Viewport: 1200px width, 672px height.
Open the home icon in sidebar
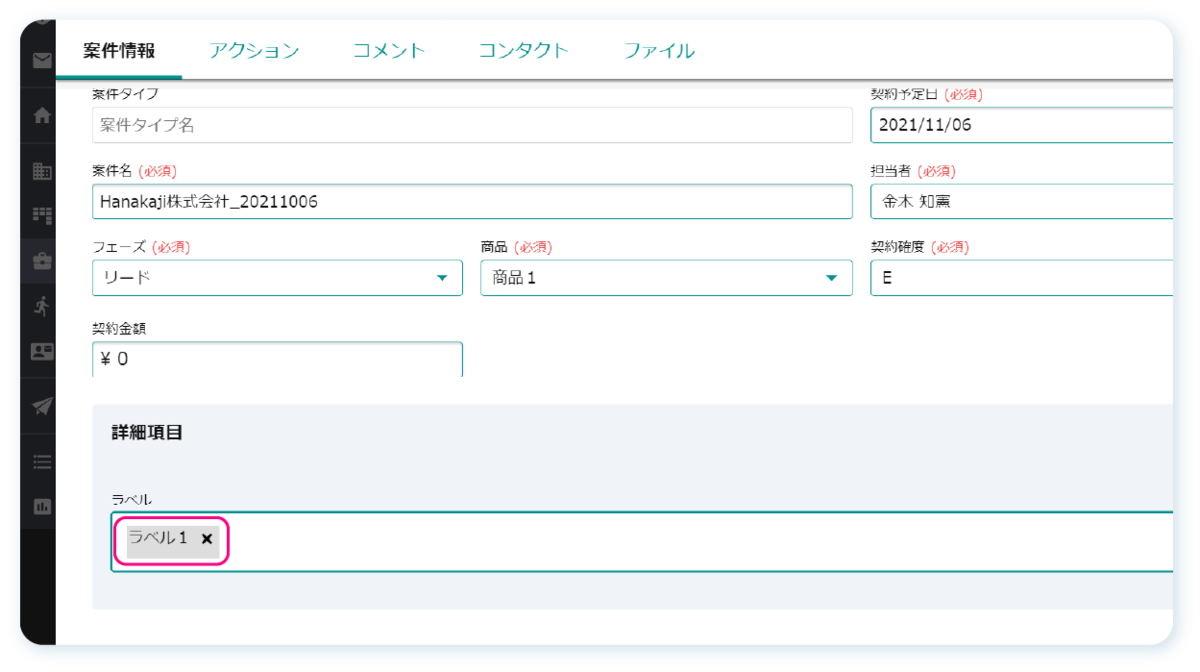point(42,116)
